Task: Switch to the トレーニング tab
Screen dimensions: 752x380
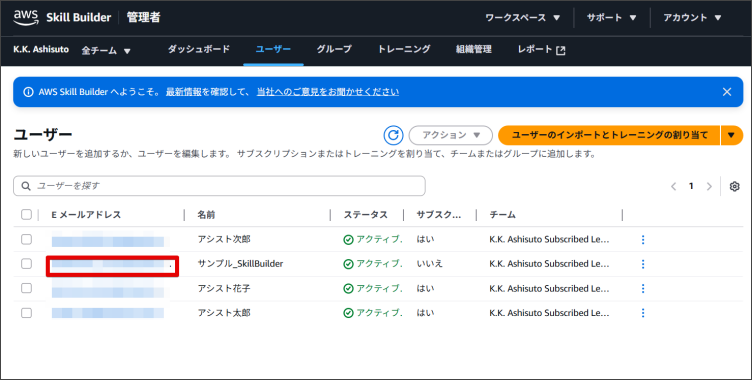Action: click(x=404, y=49)
